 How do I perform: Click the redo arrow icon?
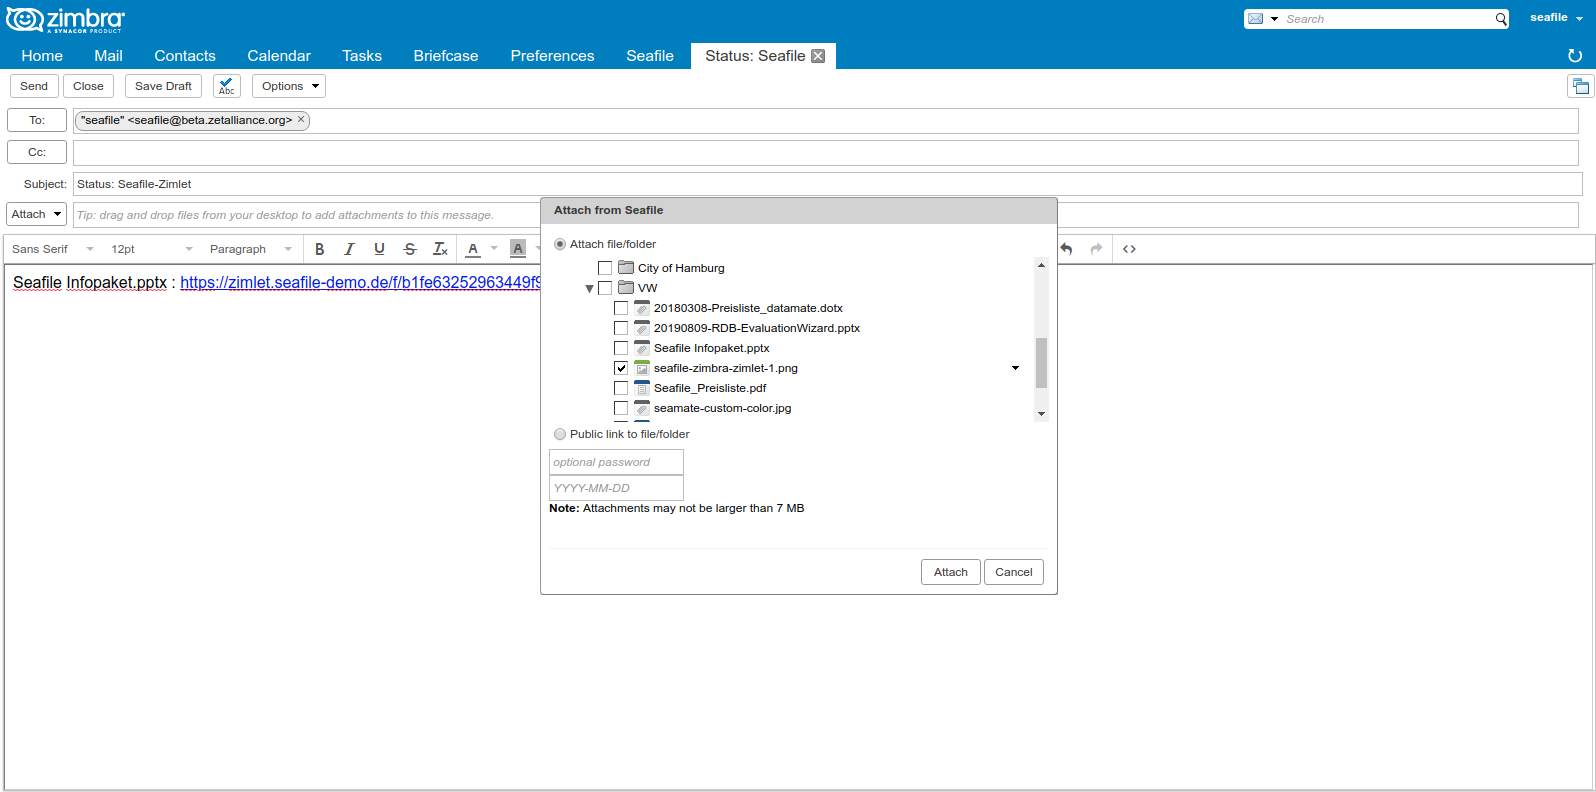click(x=1097, y=249)
